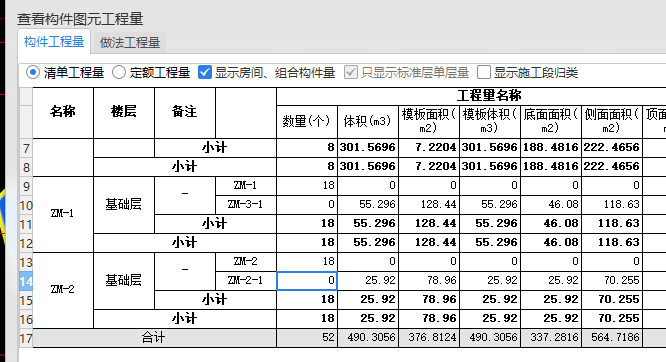Open the 做法工程量 tab
Viewport: 666px width, 362px height.
click(x=130, y=42)
